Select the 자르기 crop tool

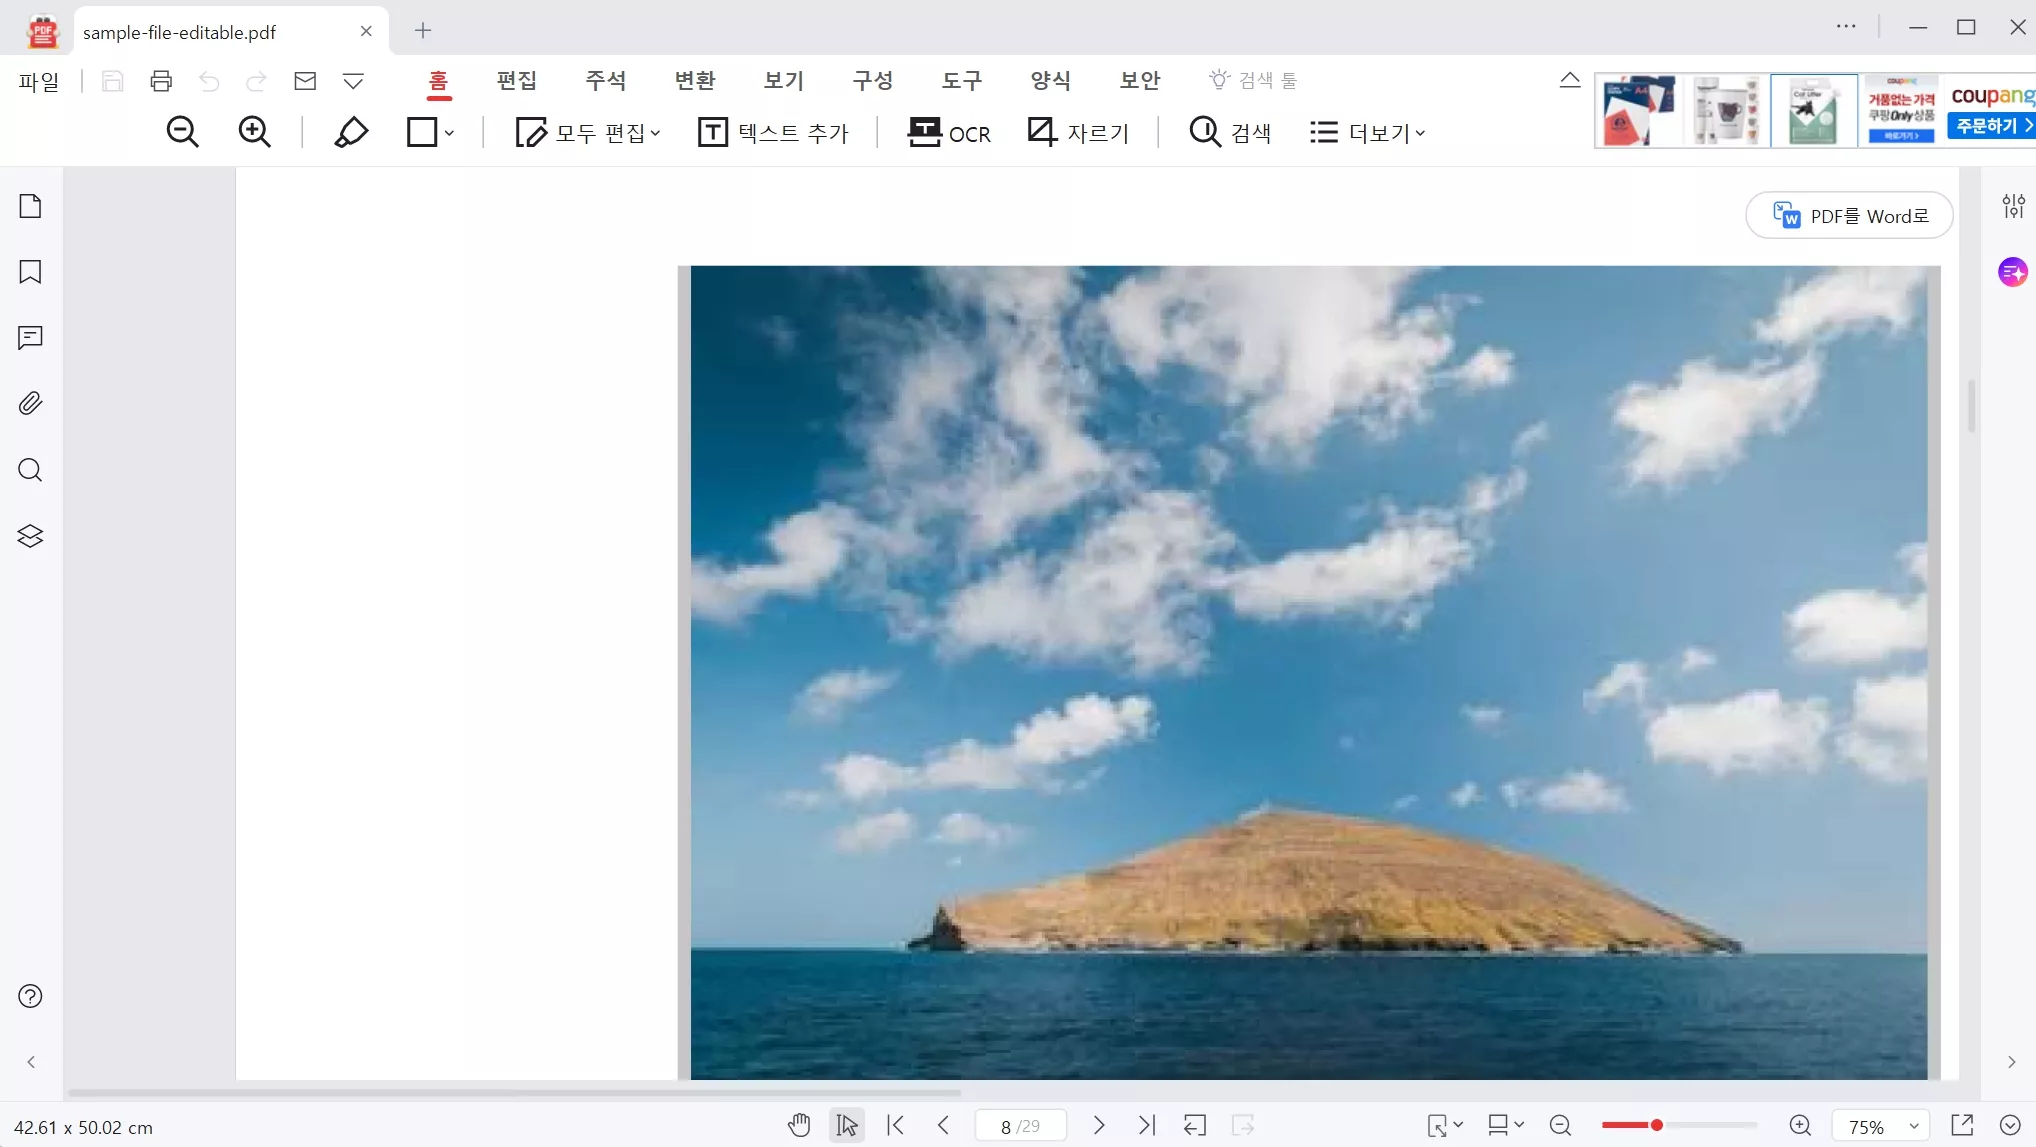(1078, 132)
